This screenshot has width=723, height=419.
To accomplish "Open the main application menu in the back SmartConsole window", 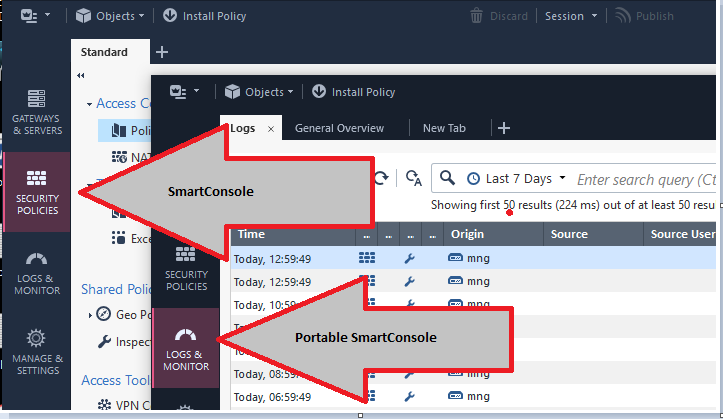I will click(35, 16).
